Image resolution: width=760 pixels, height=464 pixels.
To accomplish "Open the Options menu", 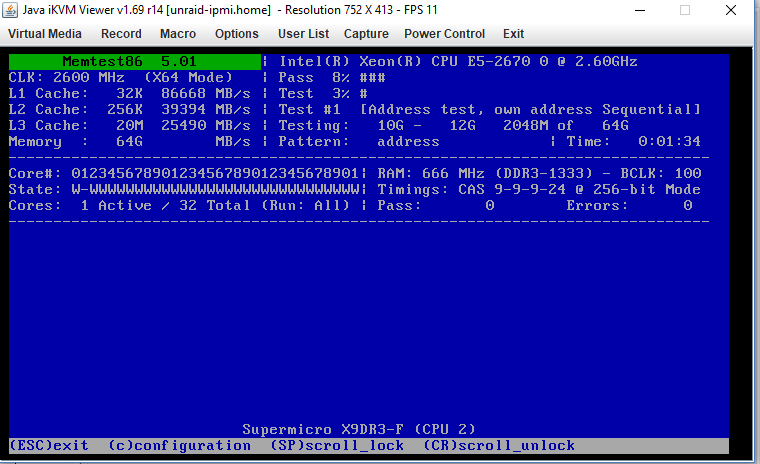I will pos(237,34).
